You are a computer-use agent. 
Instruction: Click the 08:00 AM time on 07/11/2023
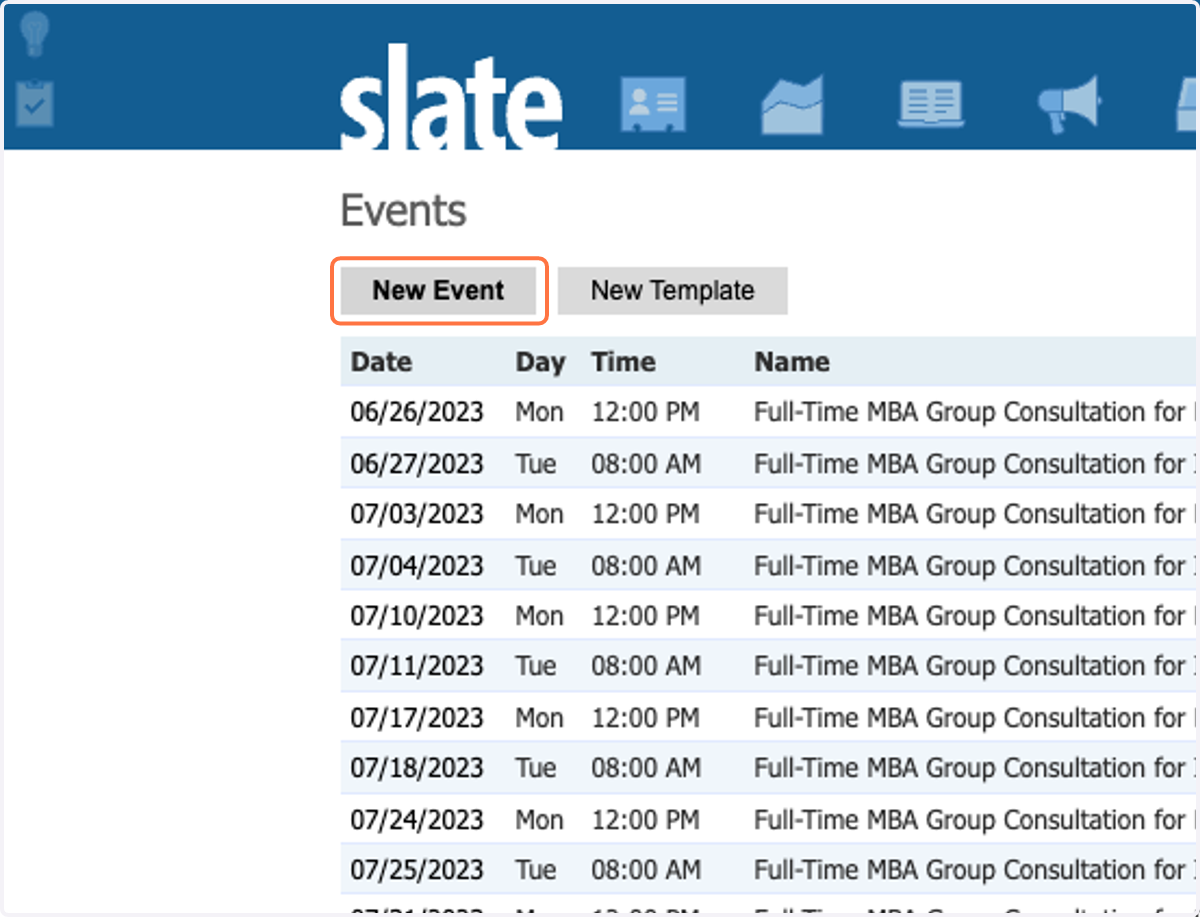pyautogui.click(x=646, y=666)
